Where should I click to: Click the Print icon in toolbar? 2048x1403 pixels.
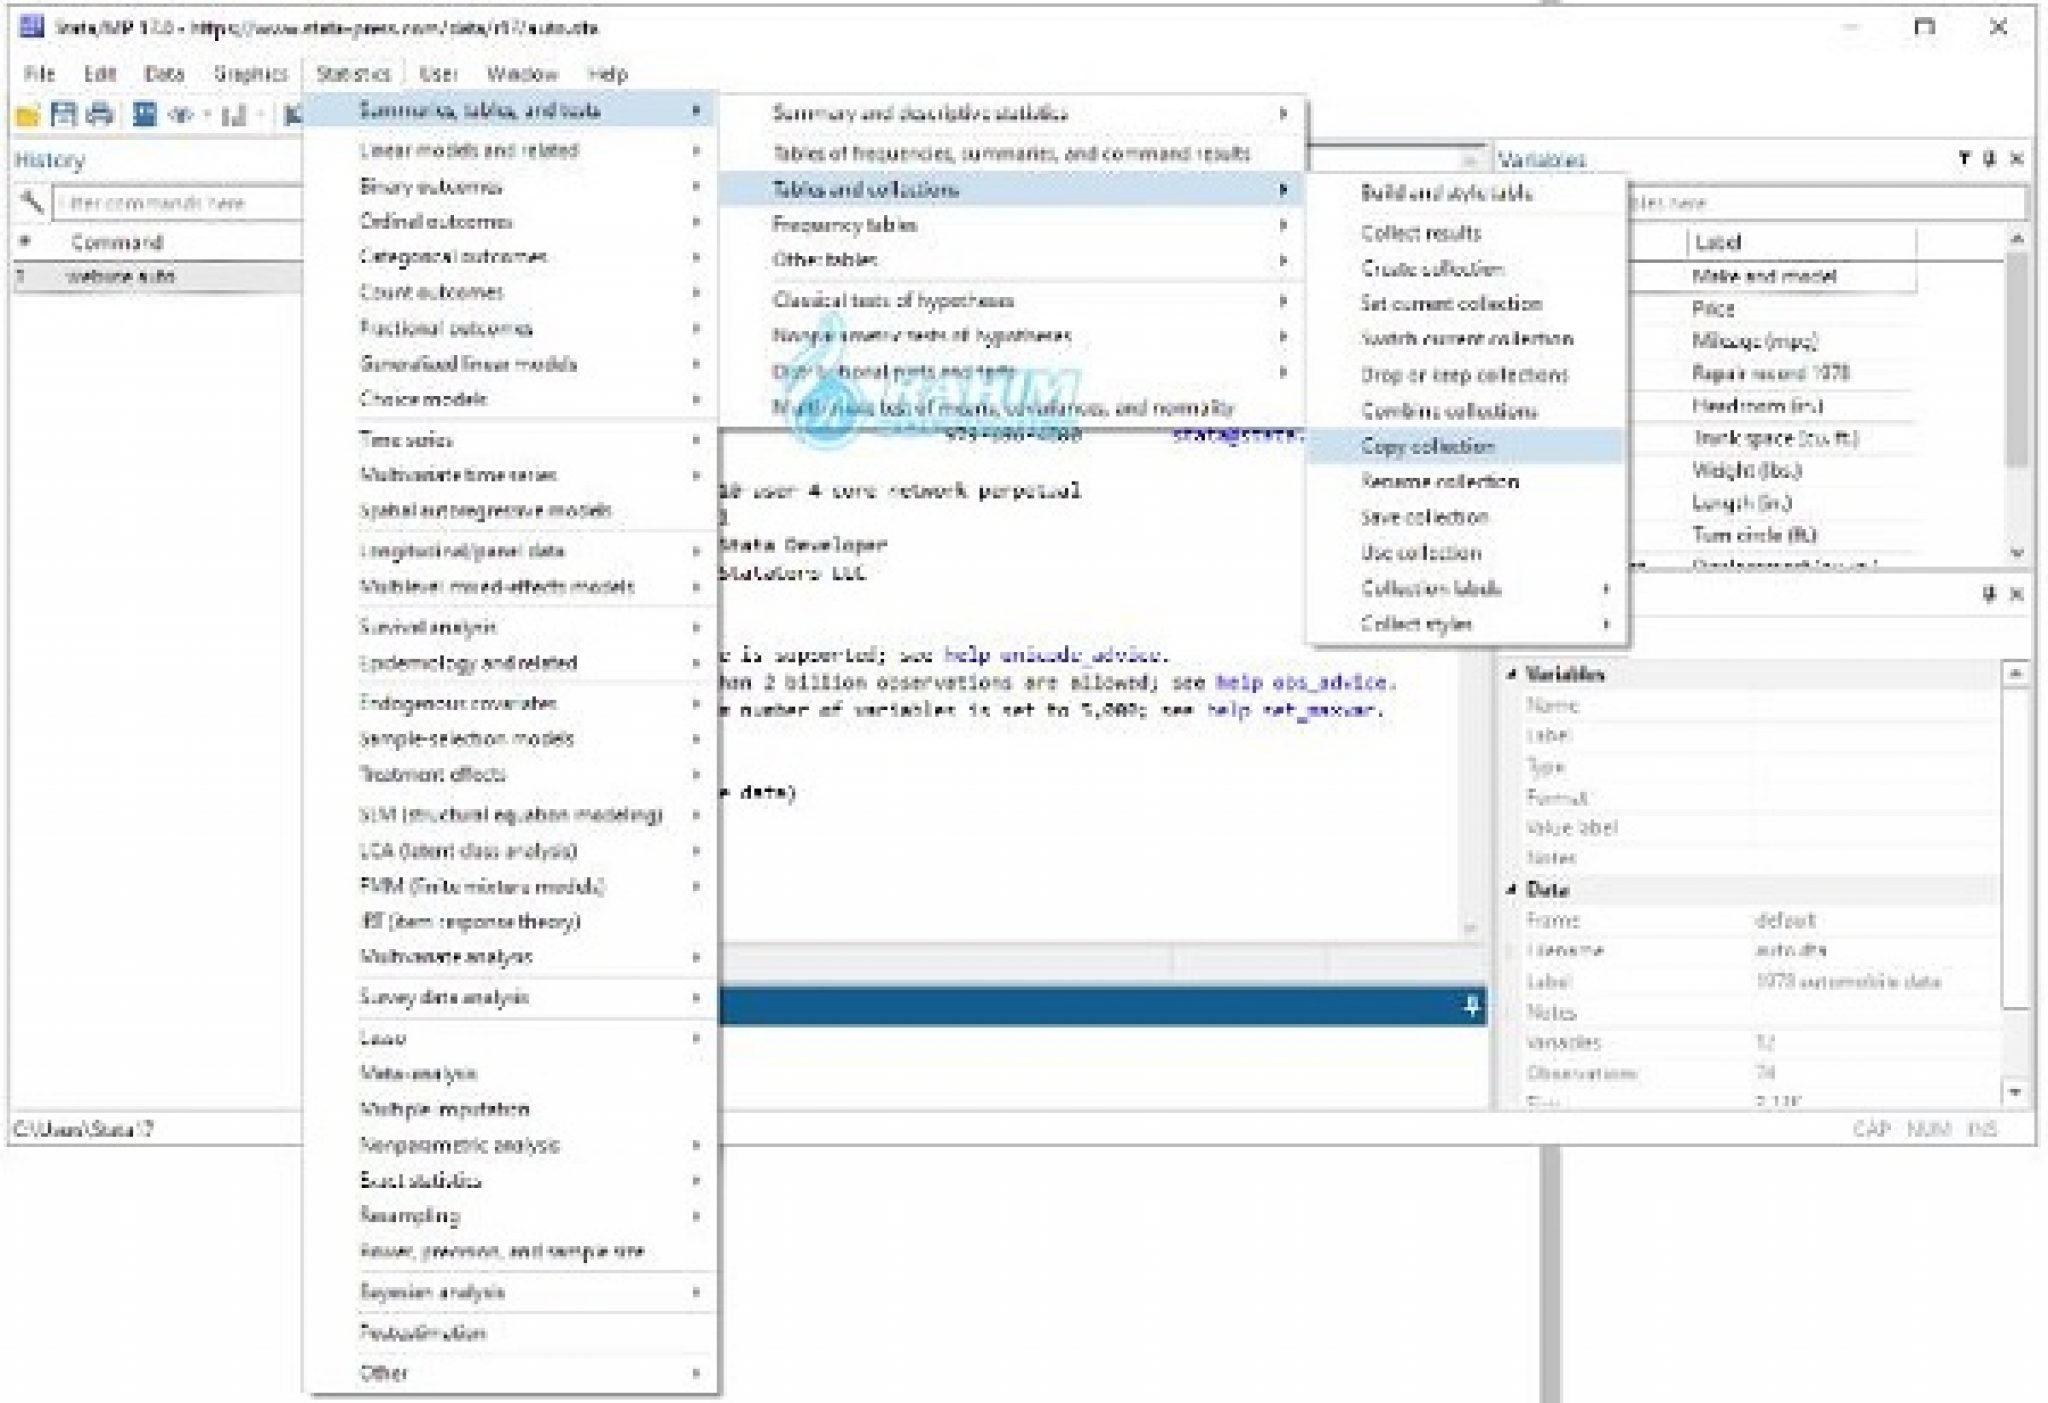(x=100, y=114)
